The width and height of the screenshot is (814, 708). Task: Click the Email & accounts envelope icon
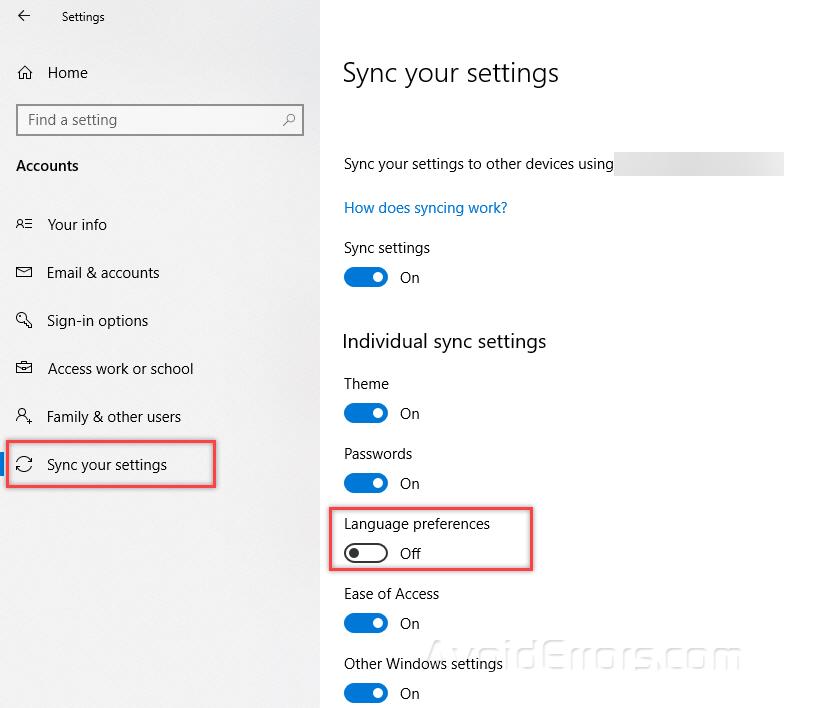point(25,273)
